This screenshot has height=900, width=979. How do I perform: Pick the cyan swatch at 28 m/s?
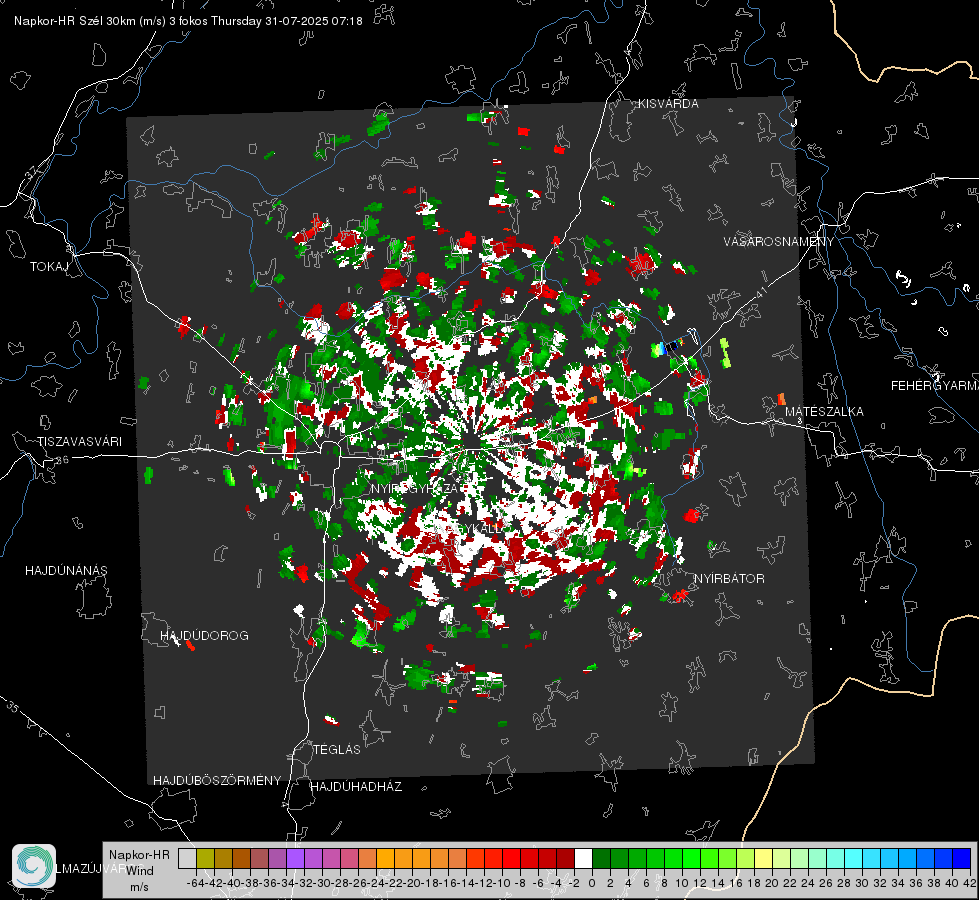click(854, 858)
